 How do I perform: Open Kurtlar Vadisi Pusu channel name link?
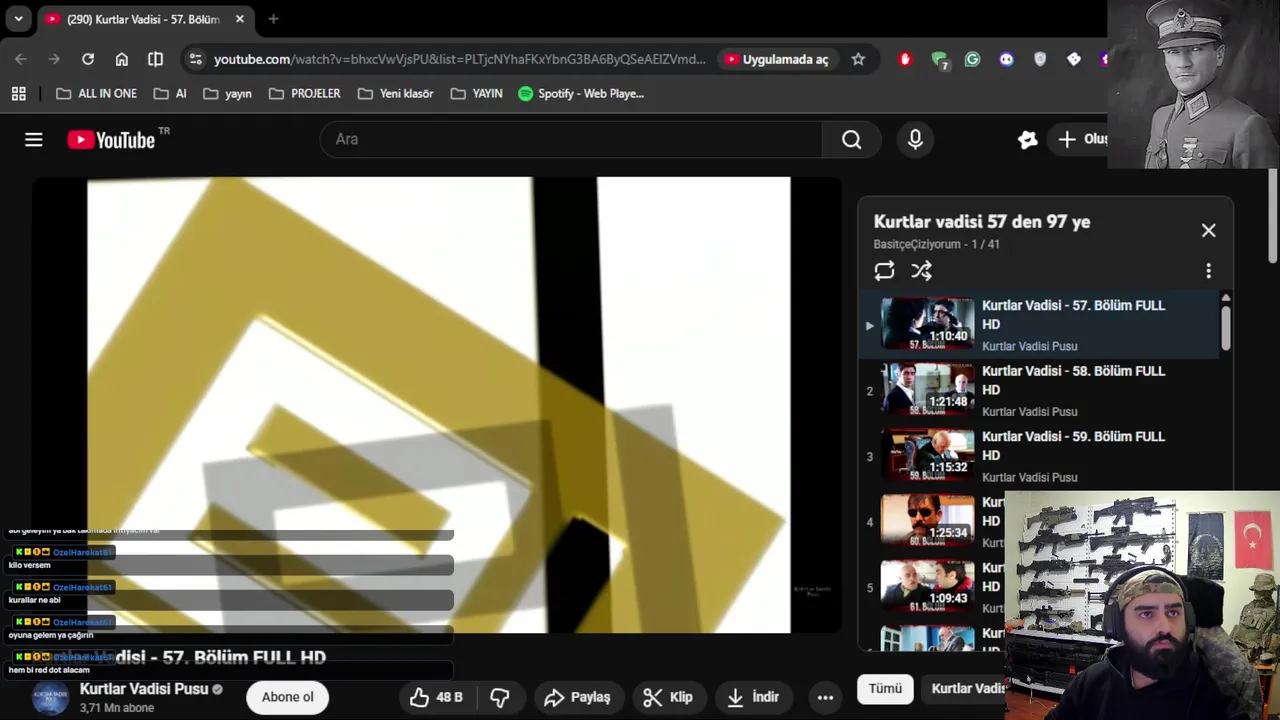[144, 689]
